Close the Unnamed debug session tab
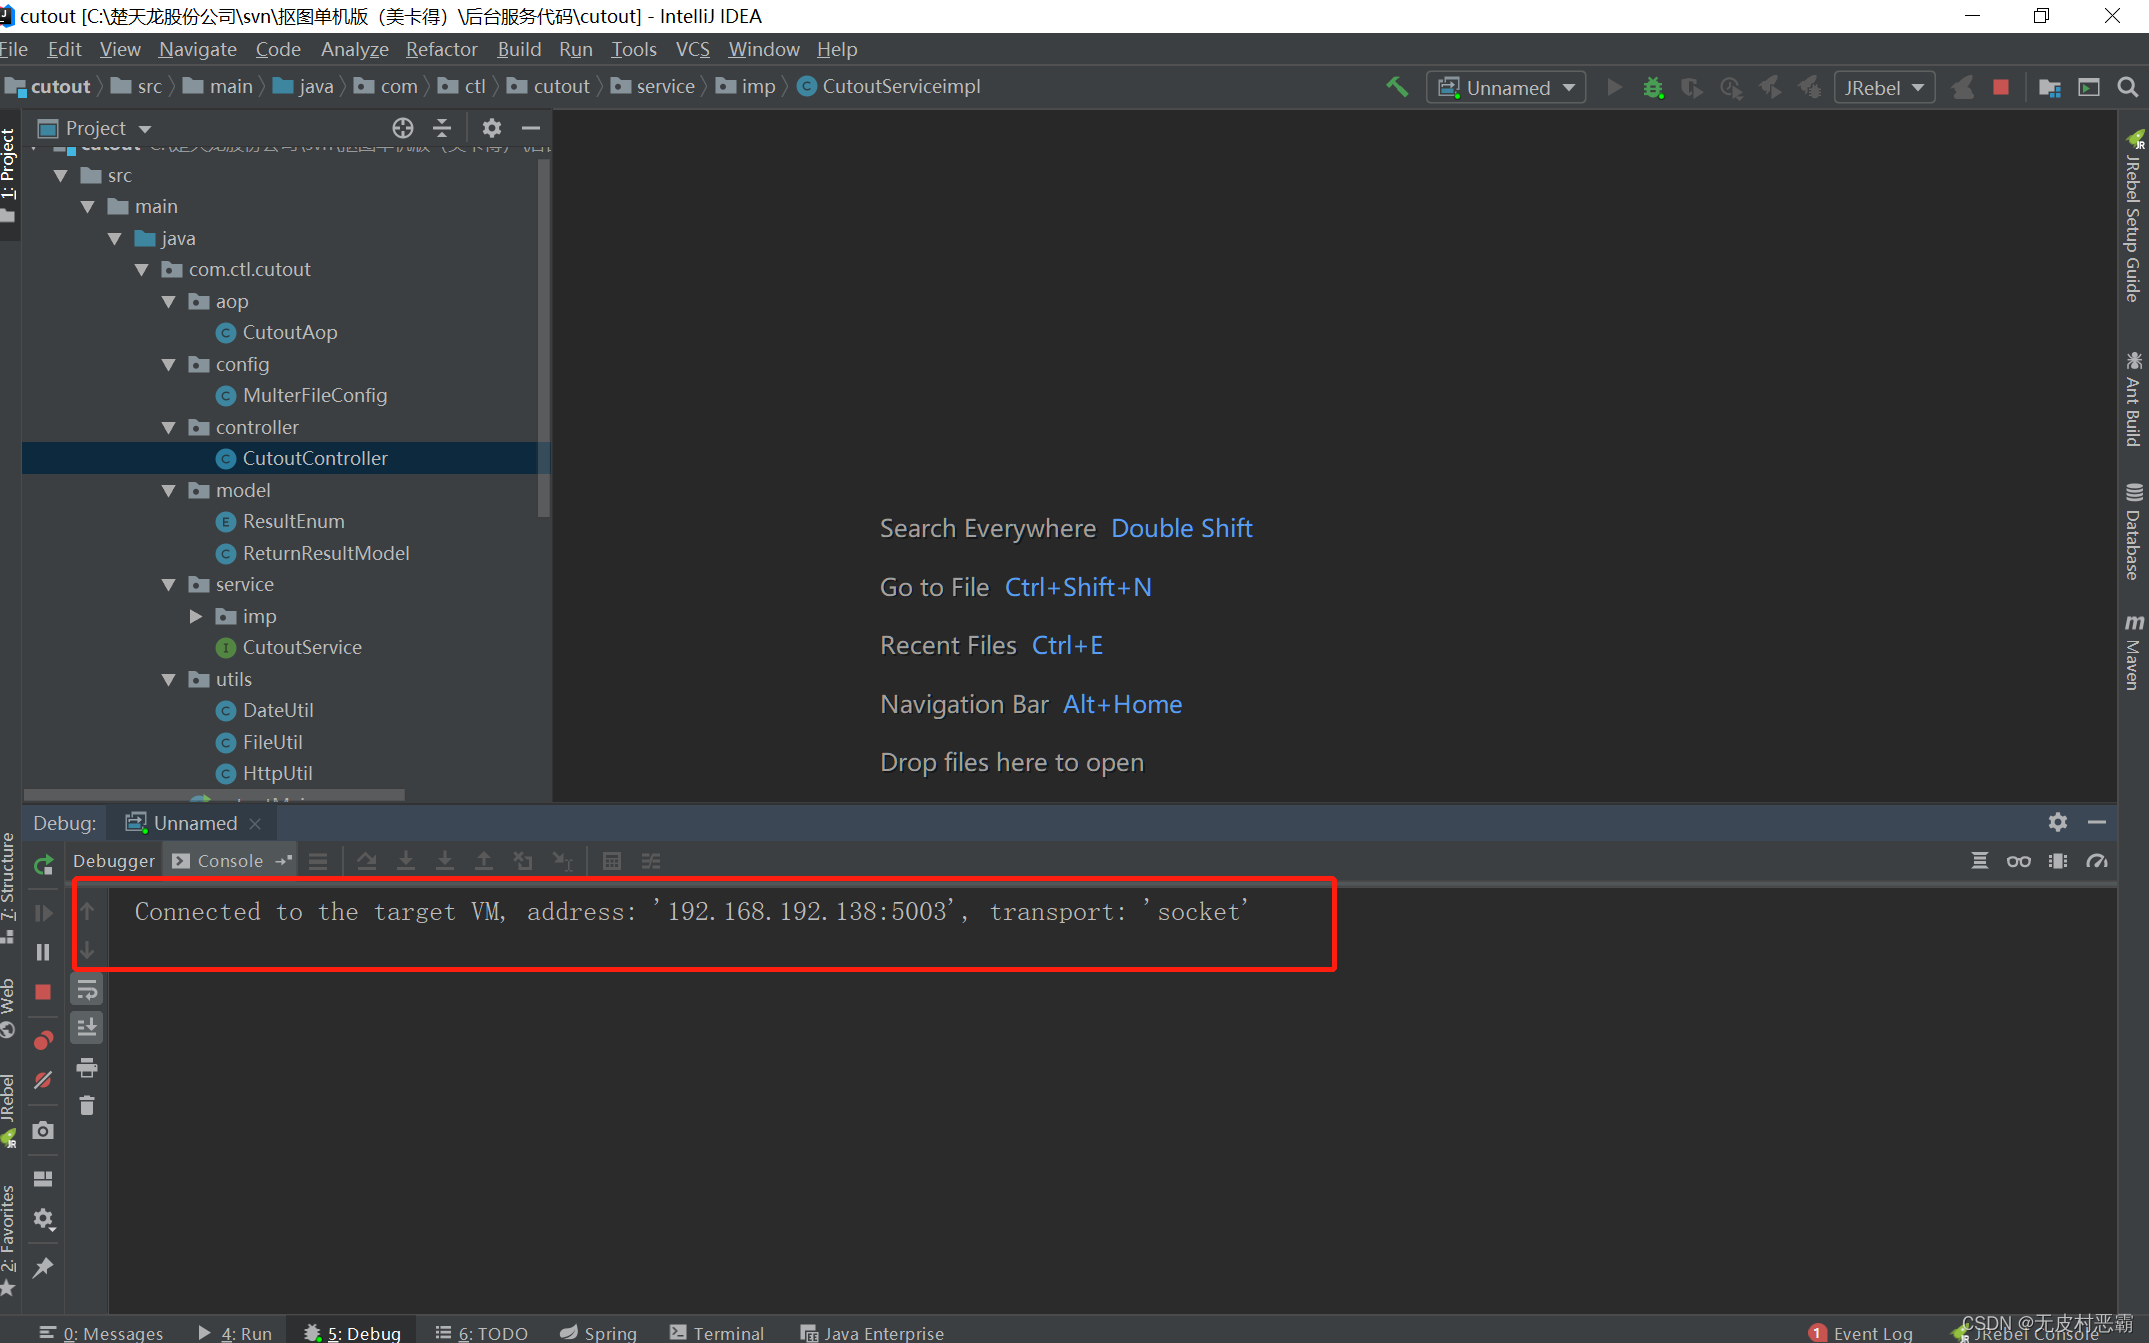The width and height of the screenshot is (2149, 1343). (x=255, y=823)
